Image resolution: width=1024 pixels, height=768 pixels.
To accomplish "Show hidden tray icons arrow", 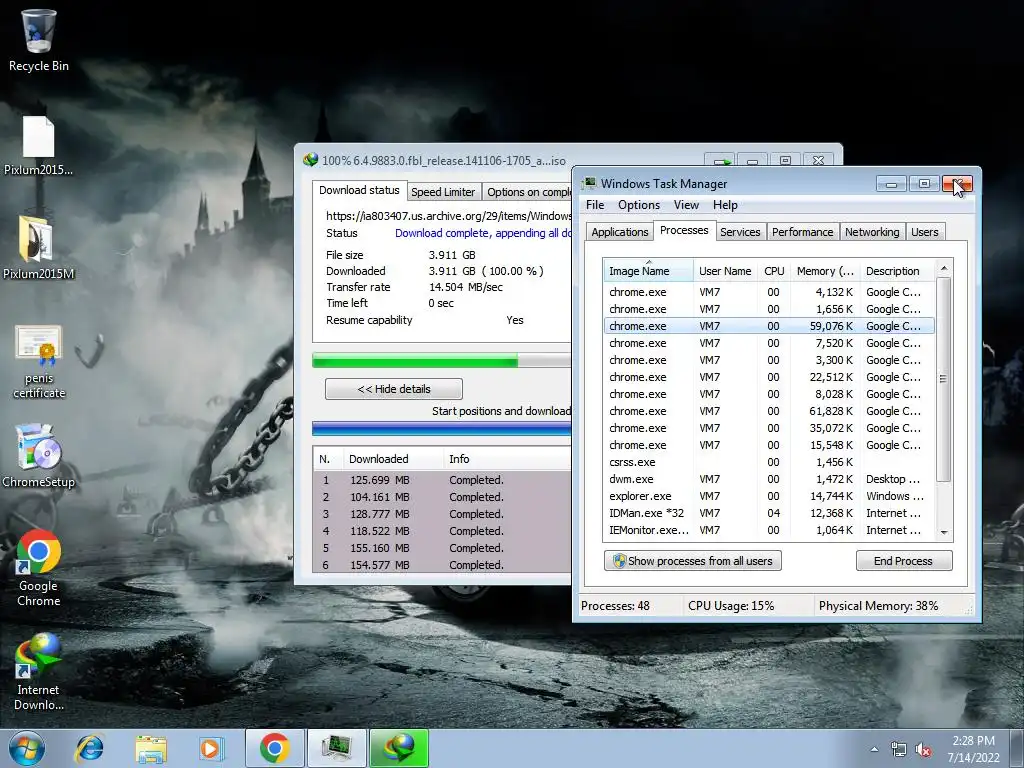I will tap(874, 749).
